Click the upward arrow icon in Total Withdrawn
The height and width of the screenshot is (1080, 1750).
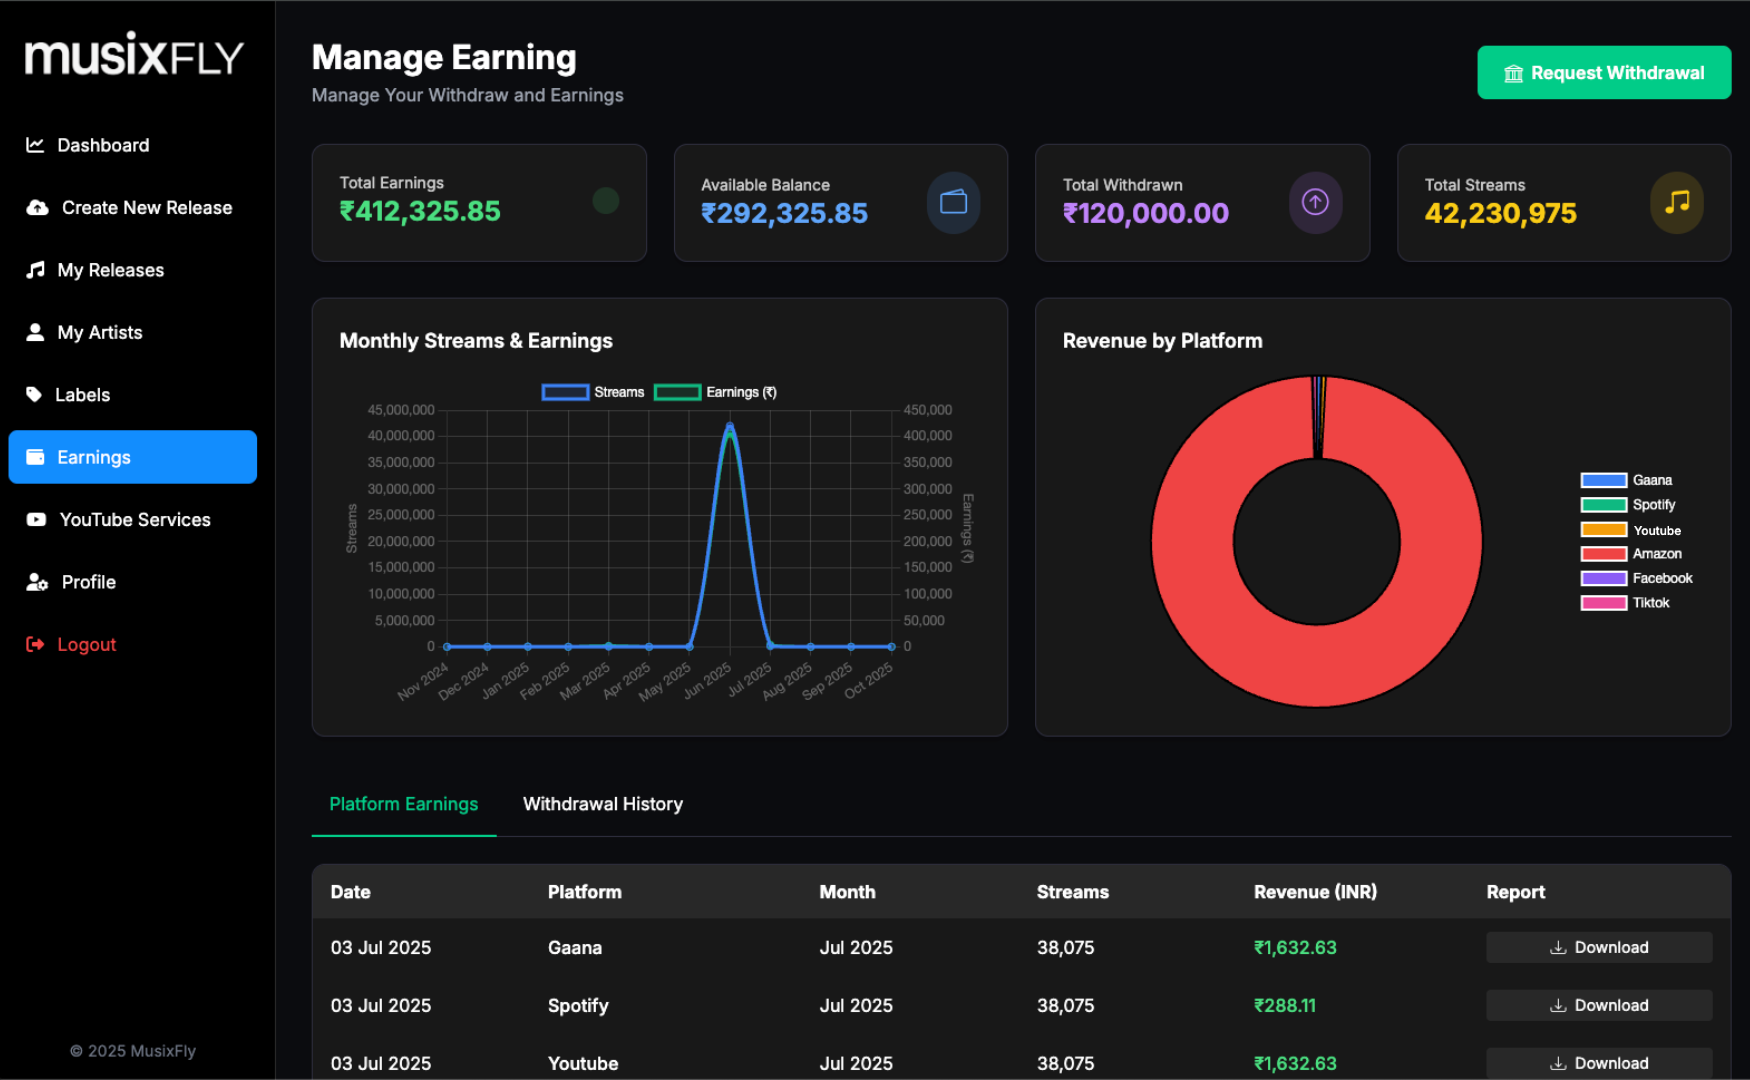(x=1314, y=202)
